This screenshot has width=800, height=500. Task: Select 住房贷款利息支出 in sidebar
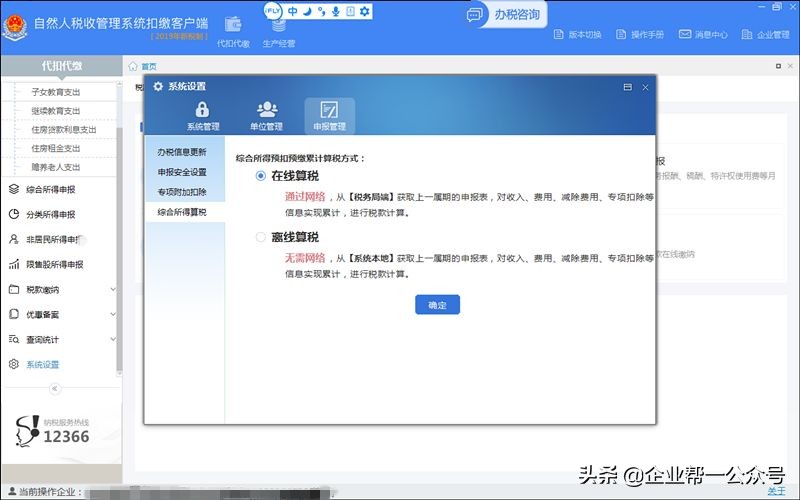(64, 130)
